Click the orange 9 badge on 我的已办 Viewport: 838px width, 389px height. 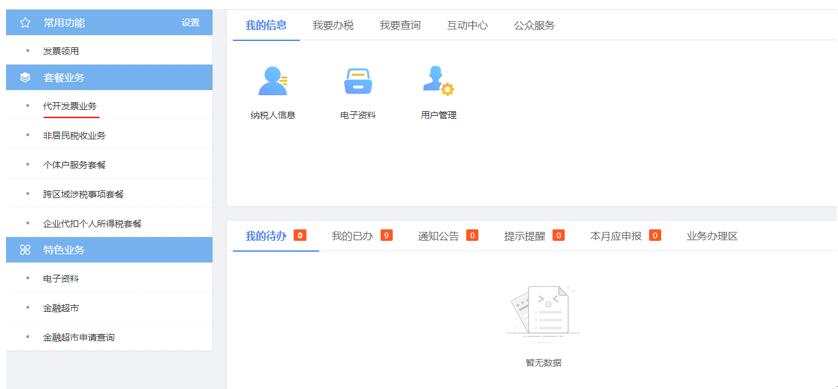click(x=386, y=235)
